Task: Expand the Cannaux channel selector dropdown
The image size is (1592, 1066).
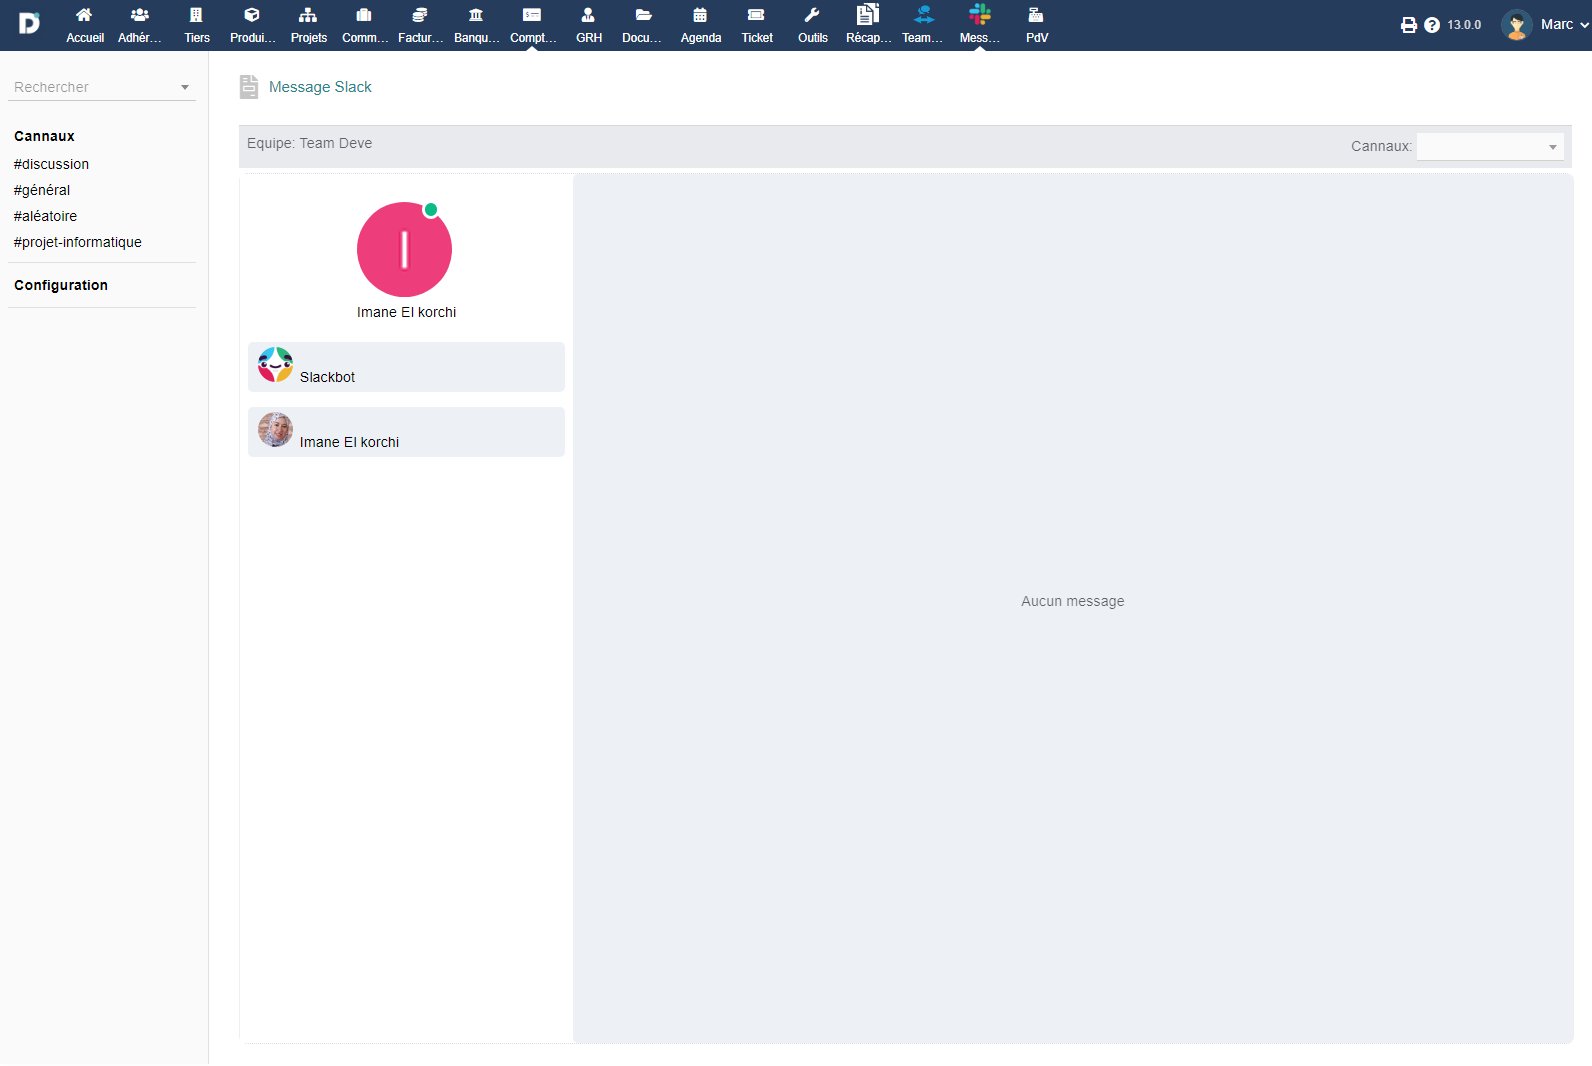Action: pos(1490,146)
